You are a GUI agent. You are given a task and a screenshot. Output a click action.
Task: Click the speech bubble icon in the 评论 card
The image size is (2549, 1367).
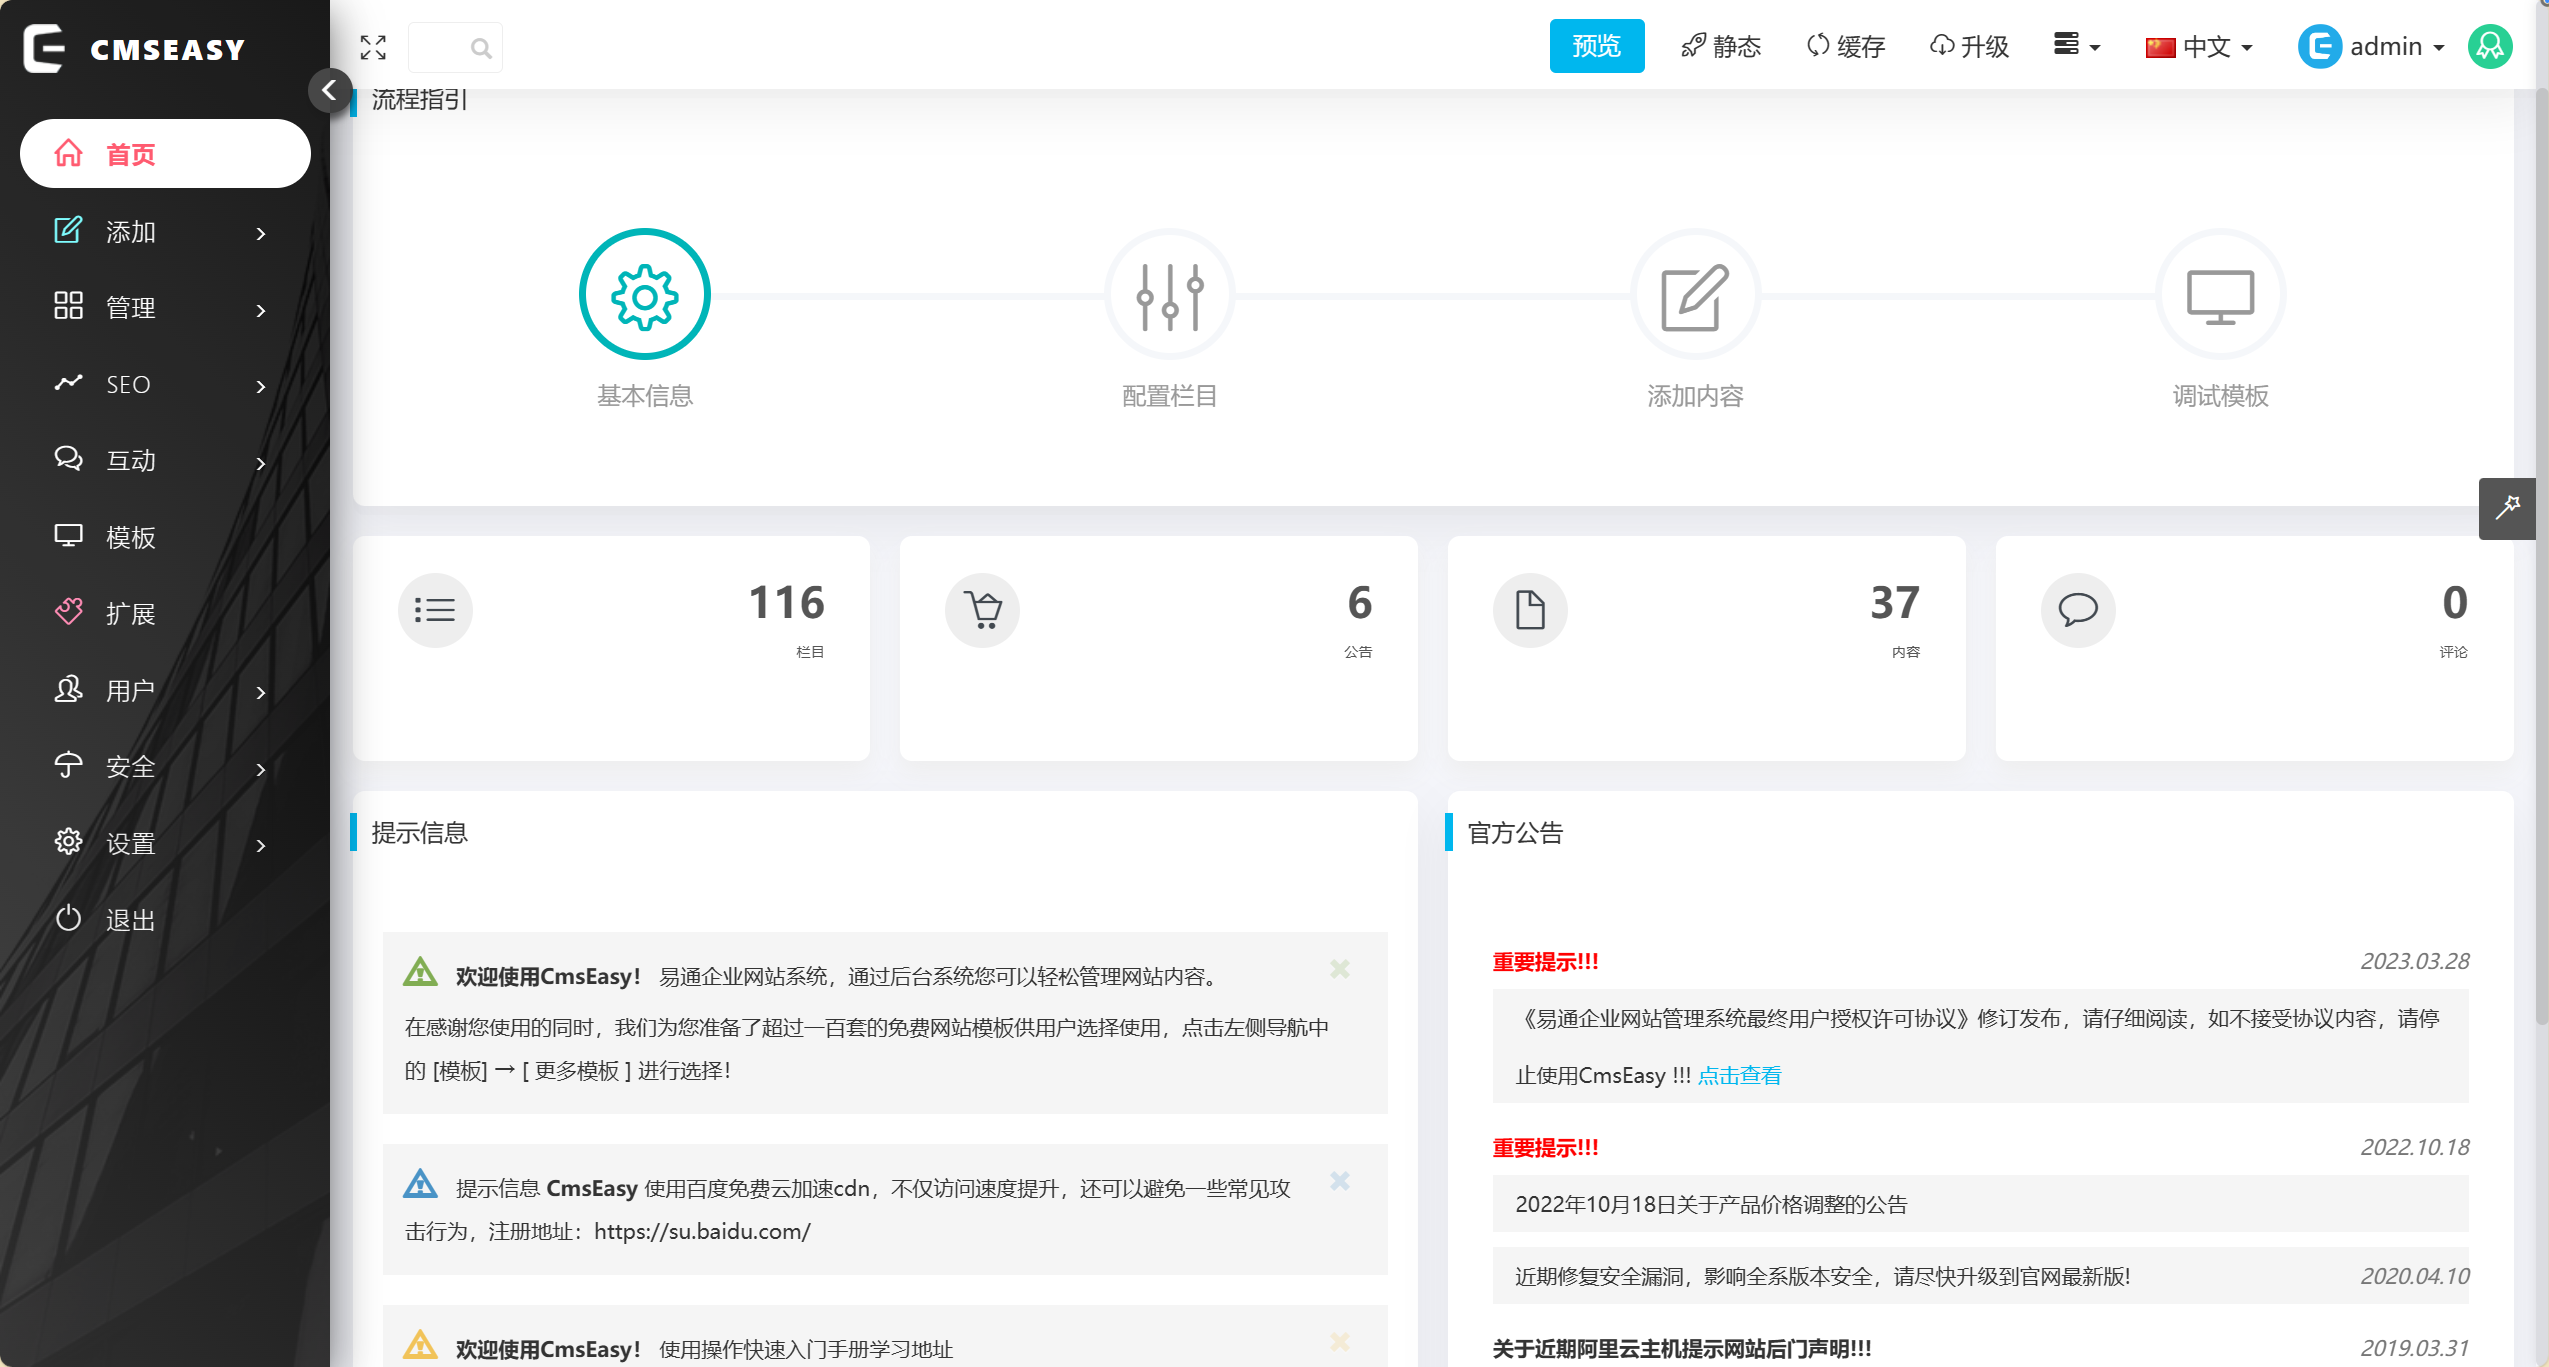2078,609
